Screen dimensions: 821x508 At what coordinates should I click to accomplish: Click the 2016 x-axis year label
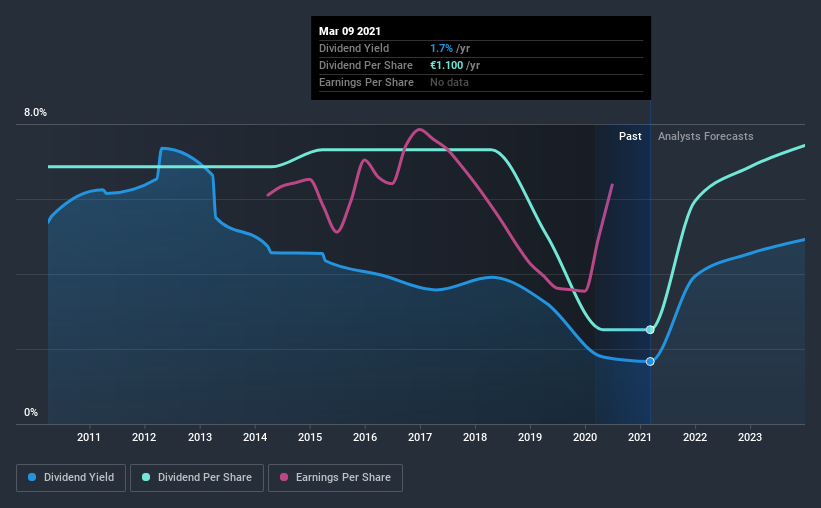click(x=365, y=437)
